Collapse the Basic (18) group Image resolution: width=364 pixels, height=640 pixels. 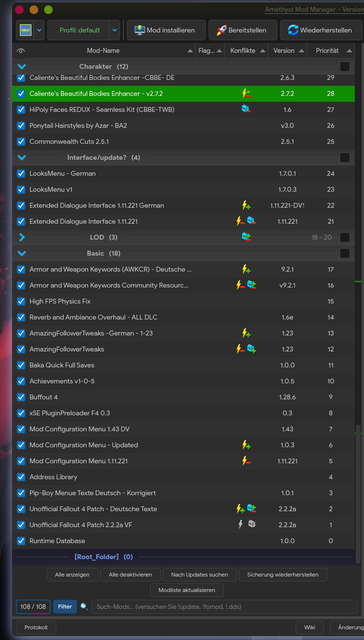click(22, 253)
